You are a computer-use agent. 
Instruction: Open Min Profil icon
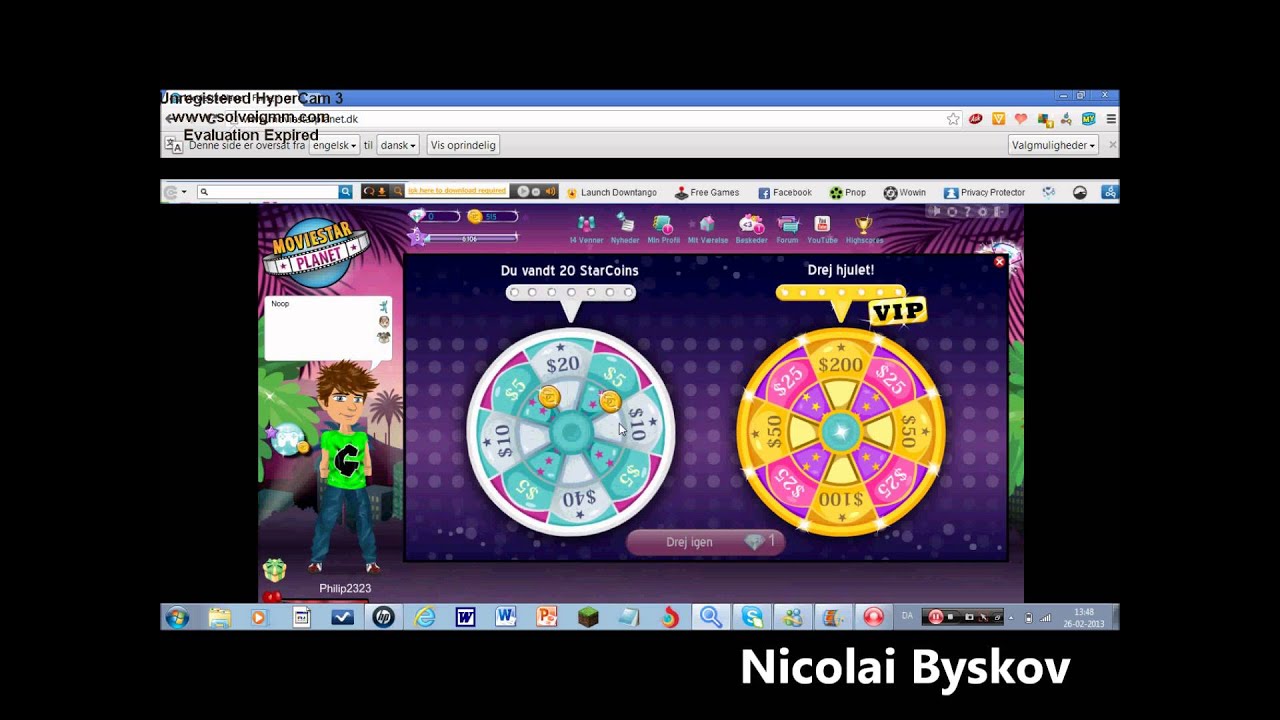coord(663,229)
